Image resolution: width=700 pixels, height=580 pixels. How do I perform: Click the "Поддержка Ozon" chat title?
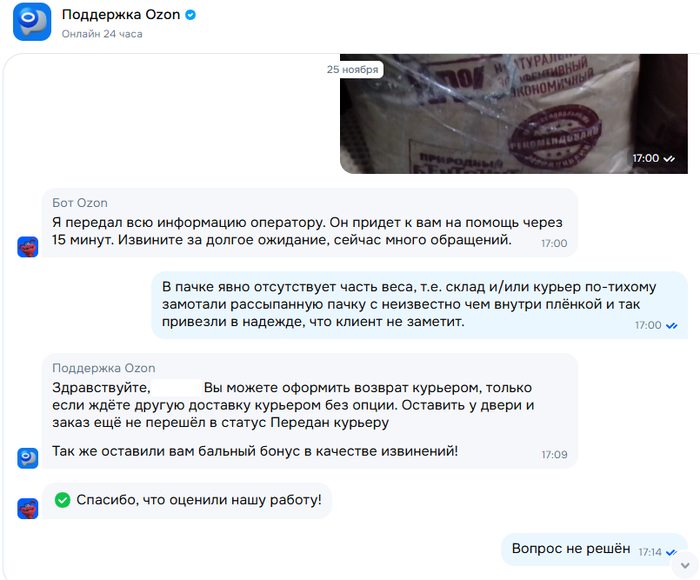pos(121,15)
